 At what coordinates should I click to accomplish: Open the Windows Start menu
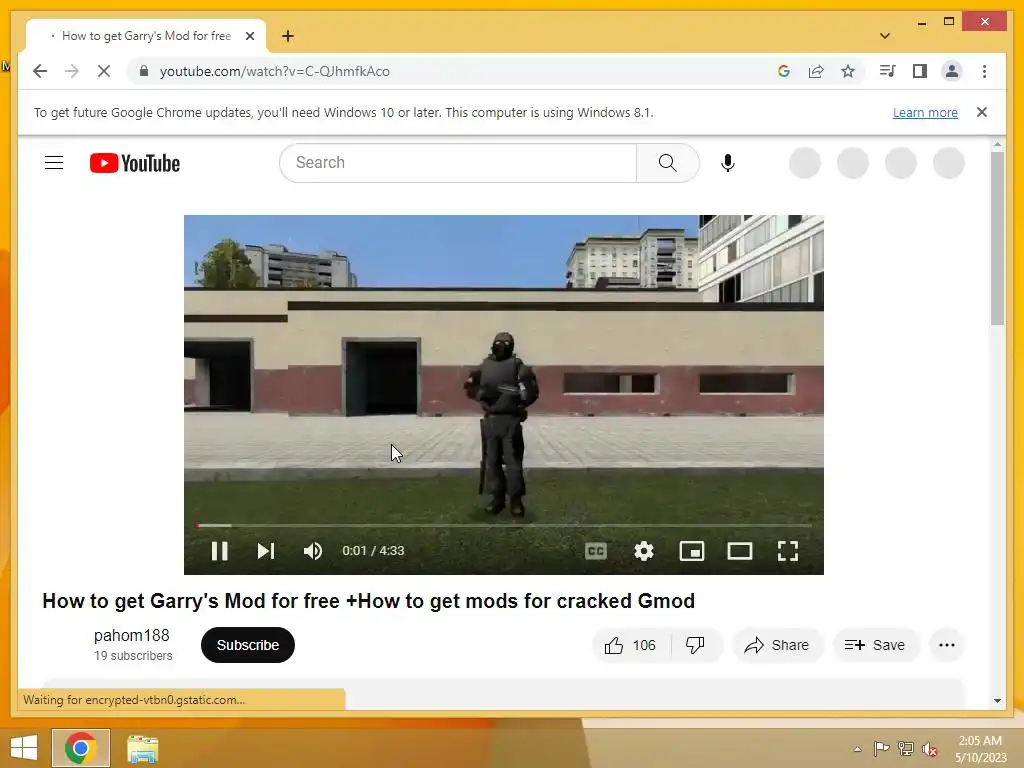click(x=24, y=748)
